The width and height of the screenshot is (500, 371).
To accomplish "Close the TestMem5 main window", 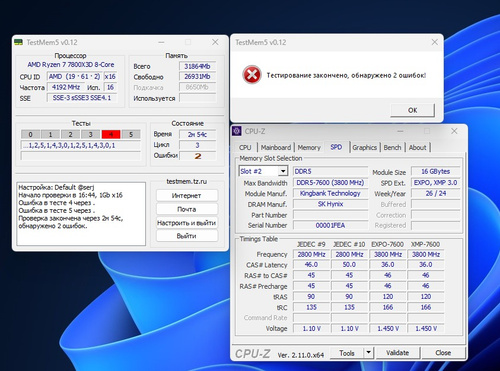I will click(215, 42).
